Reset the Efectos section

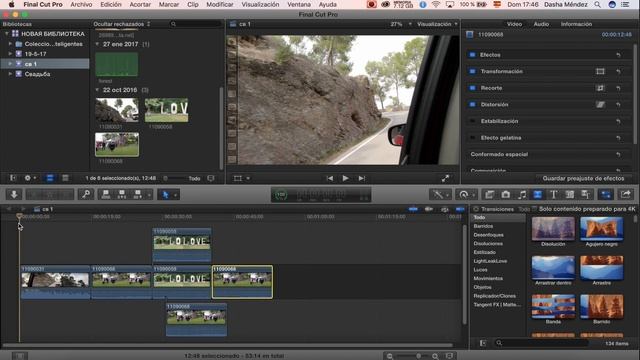pos(618,55)
